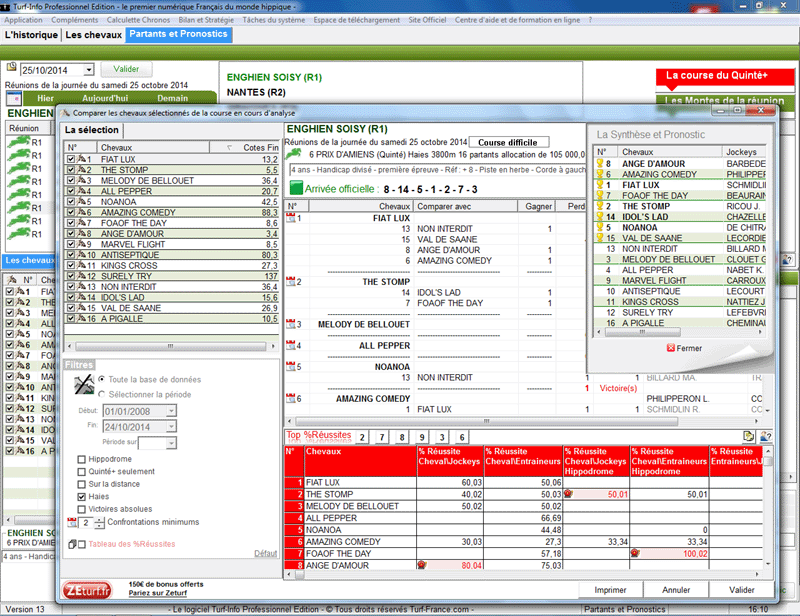Click the Hier button in green bar

pos(45,98)
